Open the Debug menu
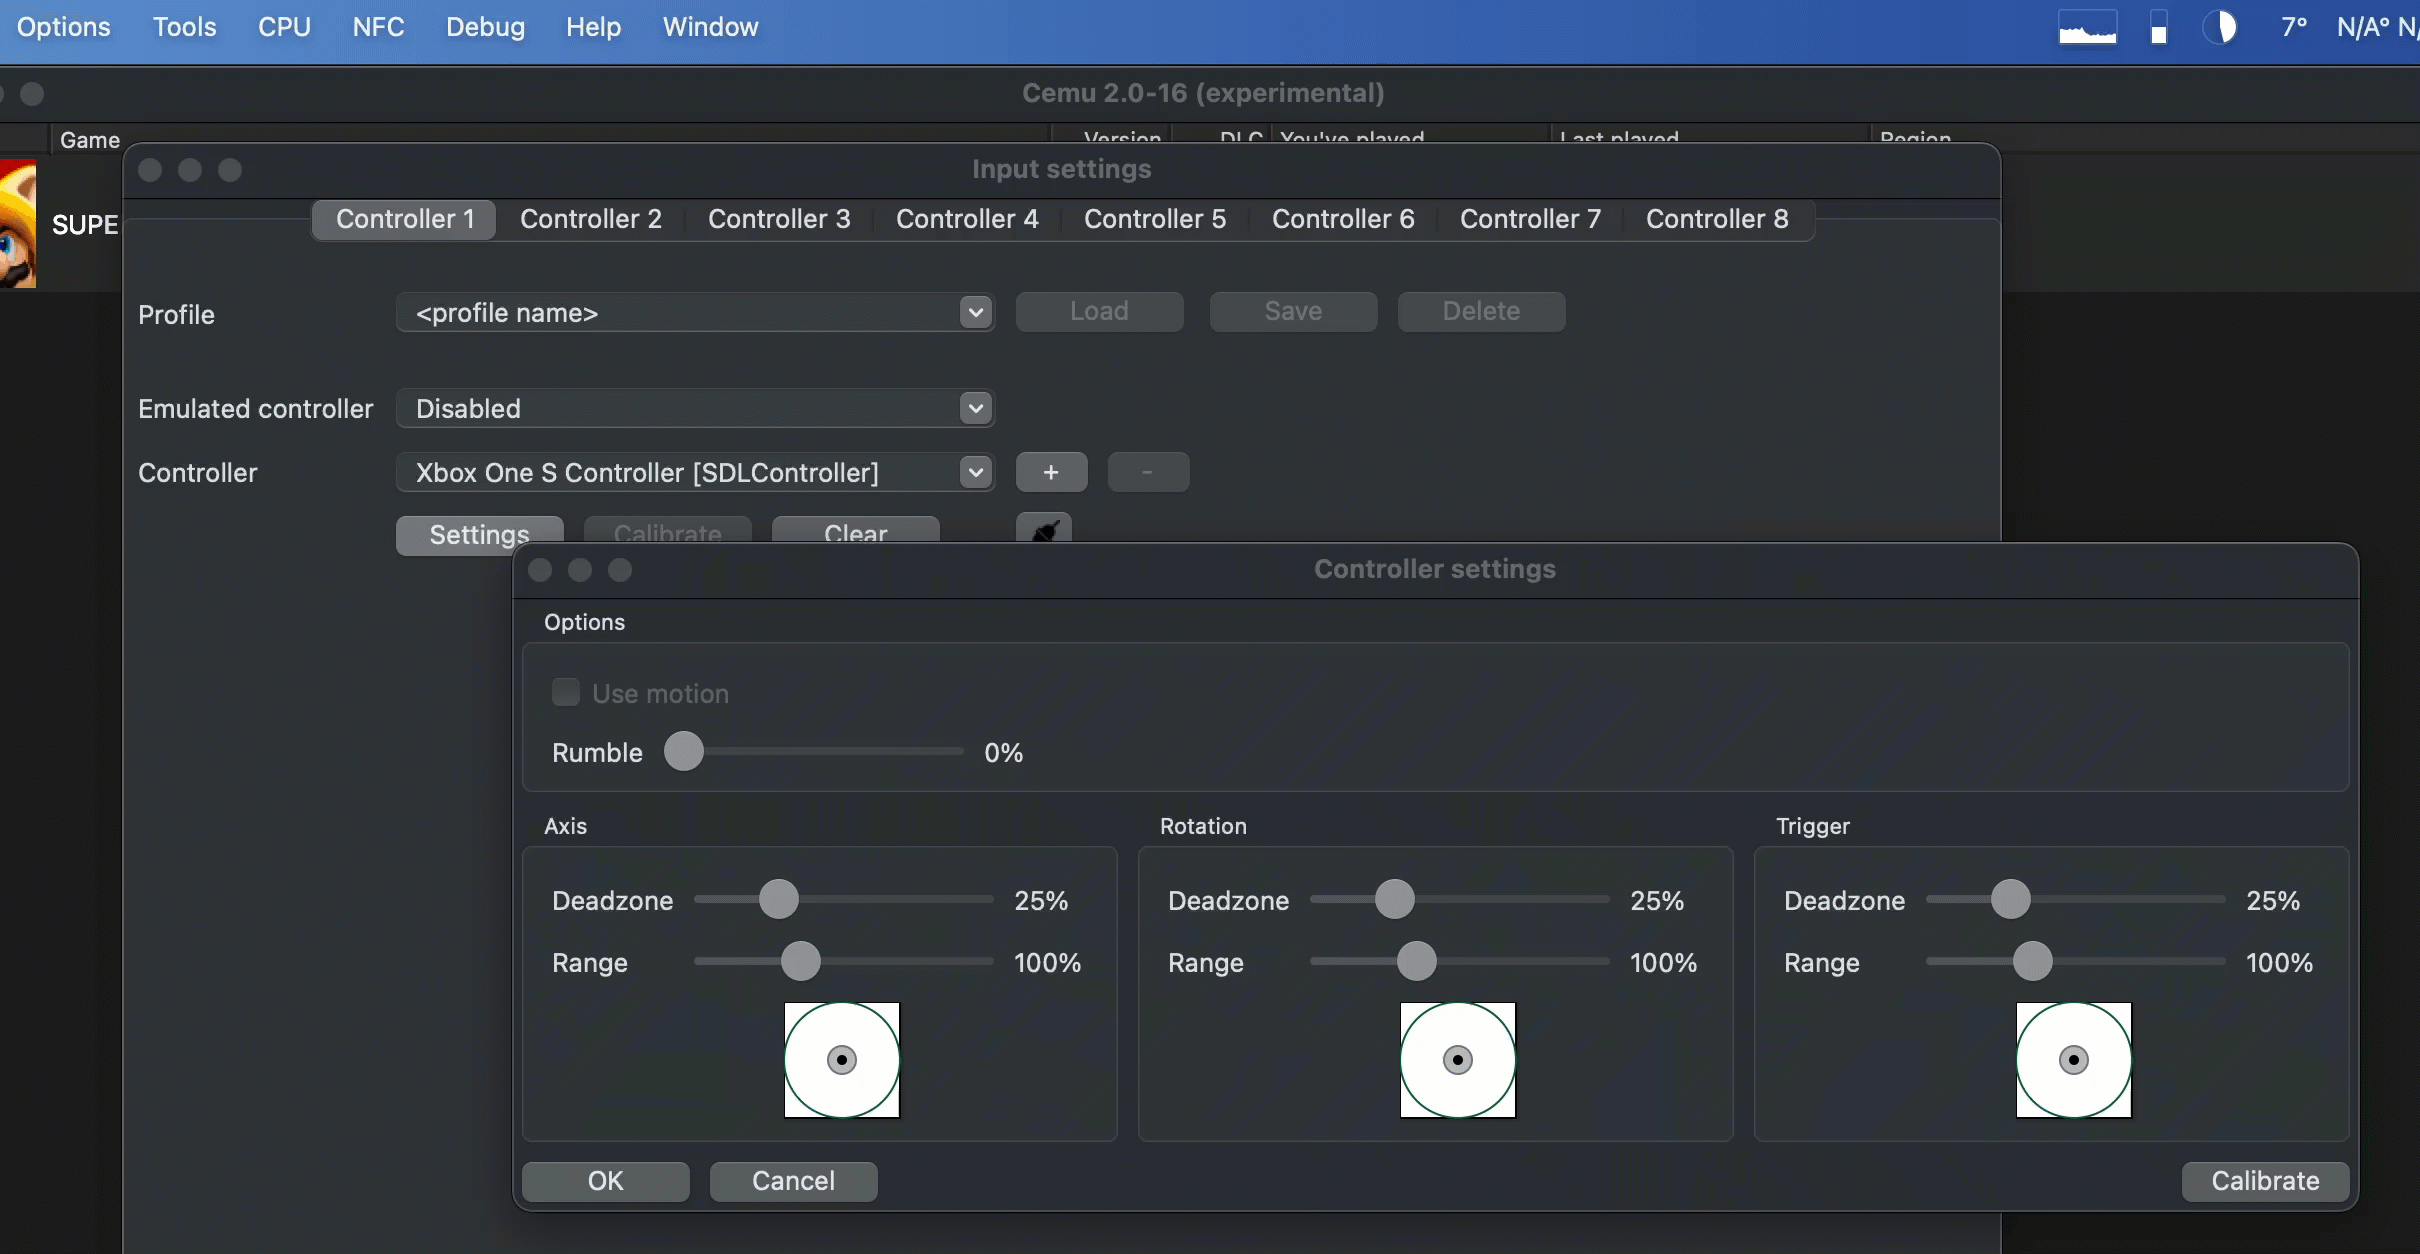Screen dimensions: 2420x1254 485,27
